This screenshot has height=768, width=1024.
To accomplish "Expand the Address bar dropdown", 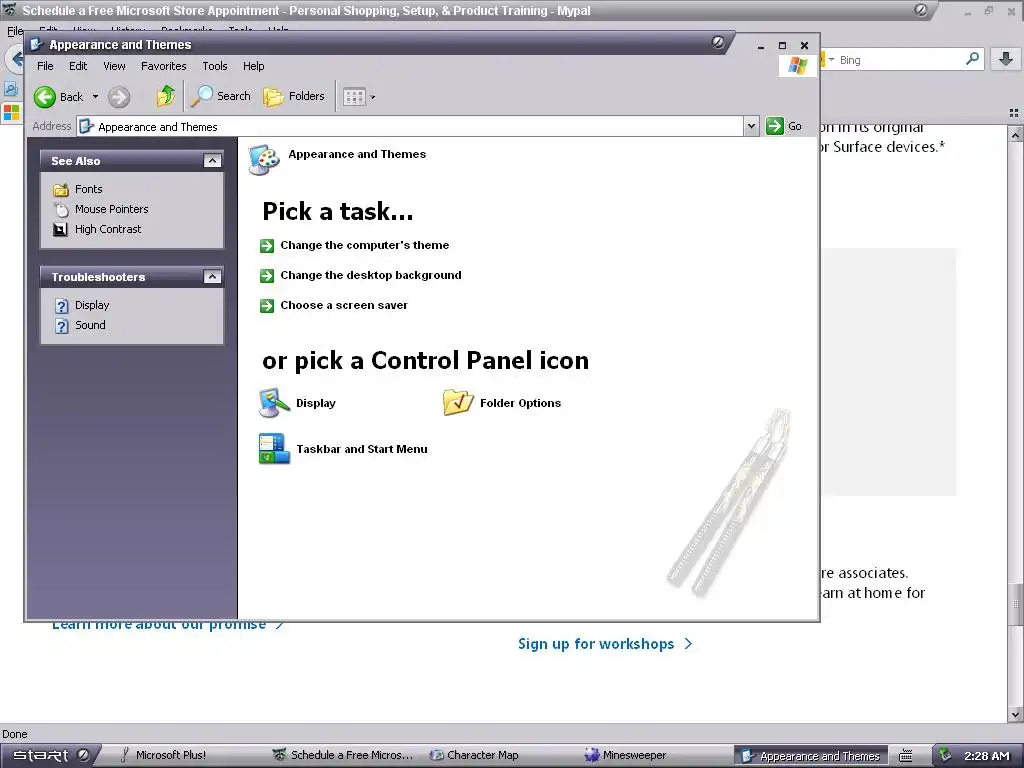I will (x=751, y=126).
